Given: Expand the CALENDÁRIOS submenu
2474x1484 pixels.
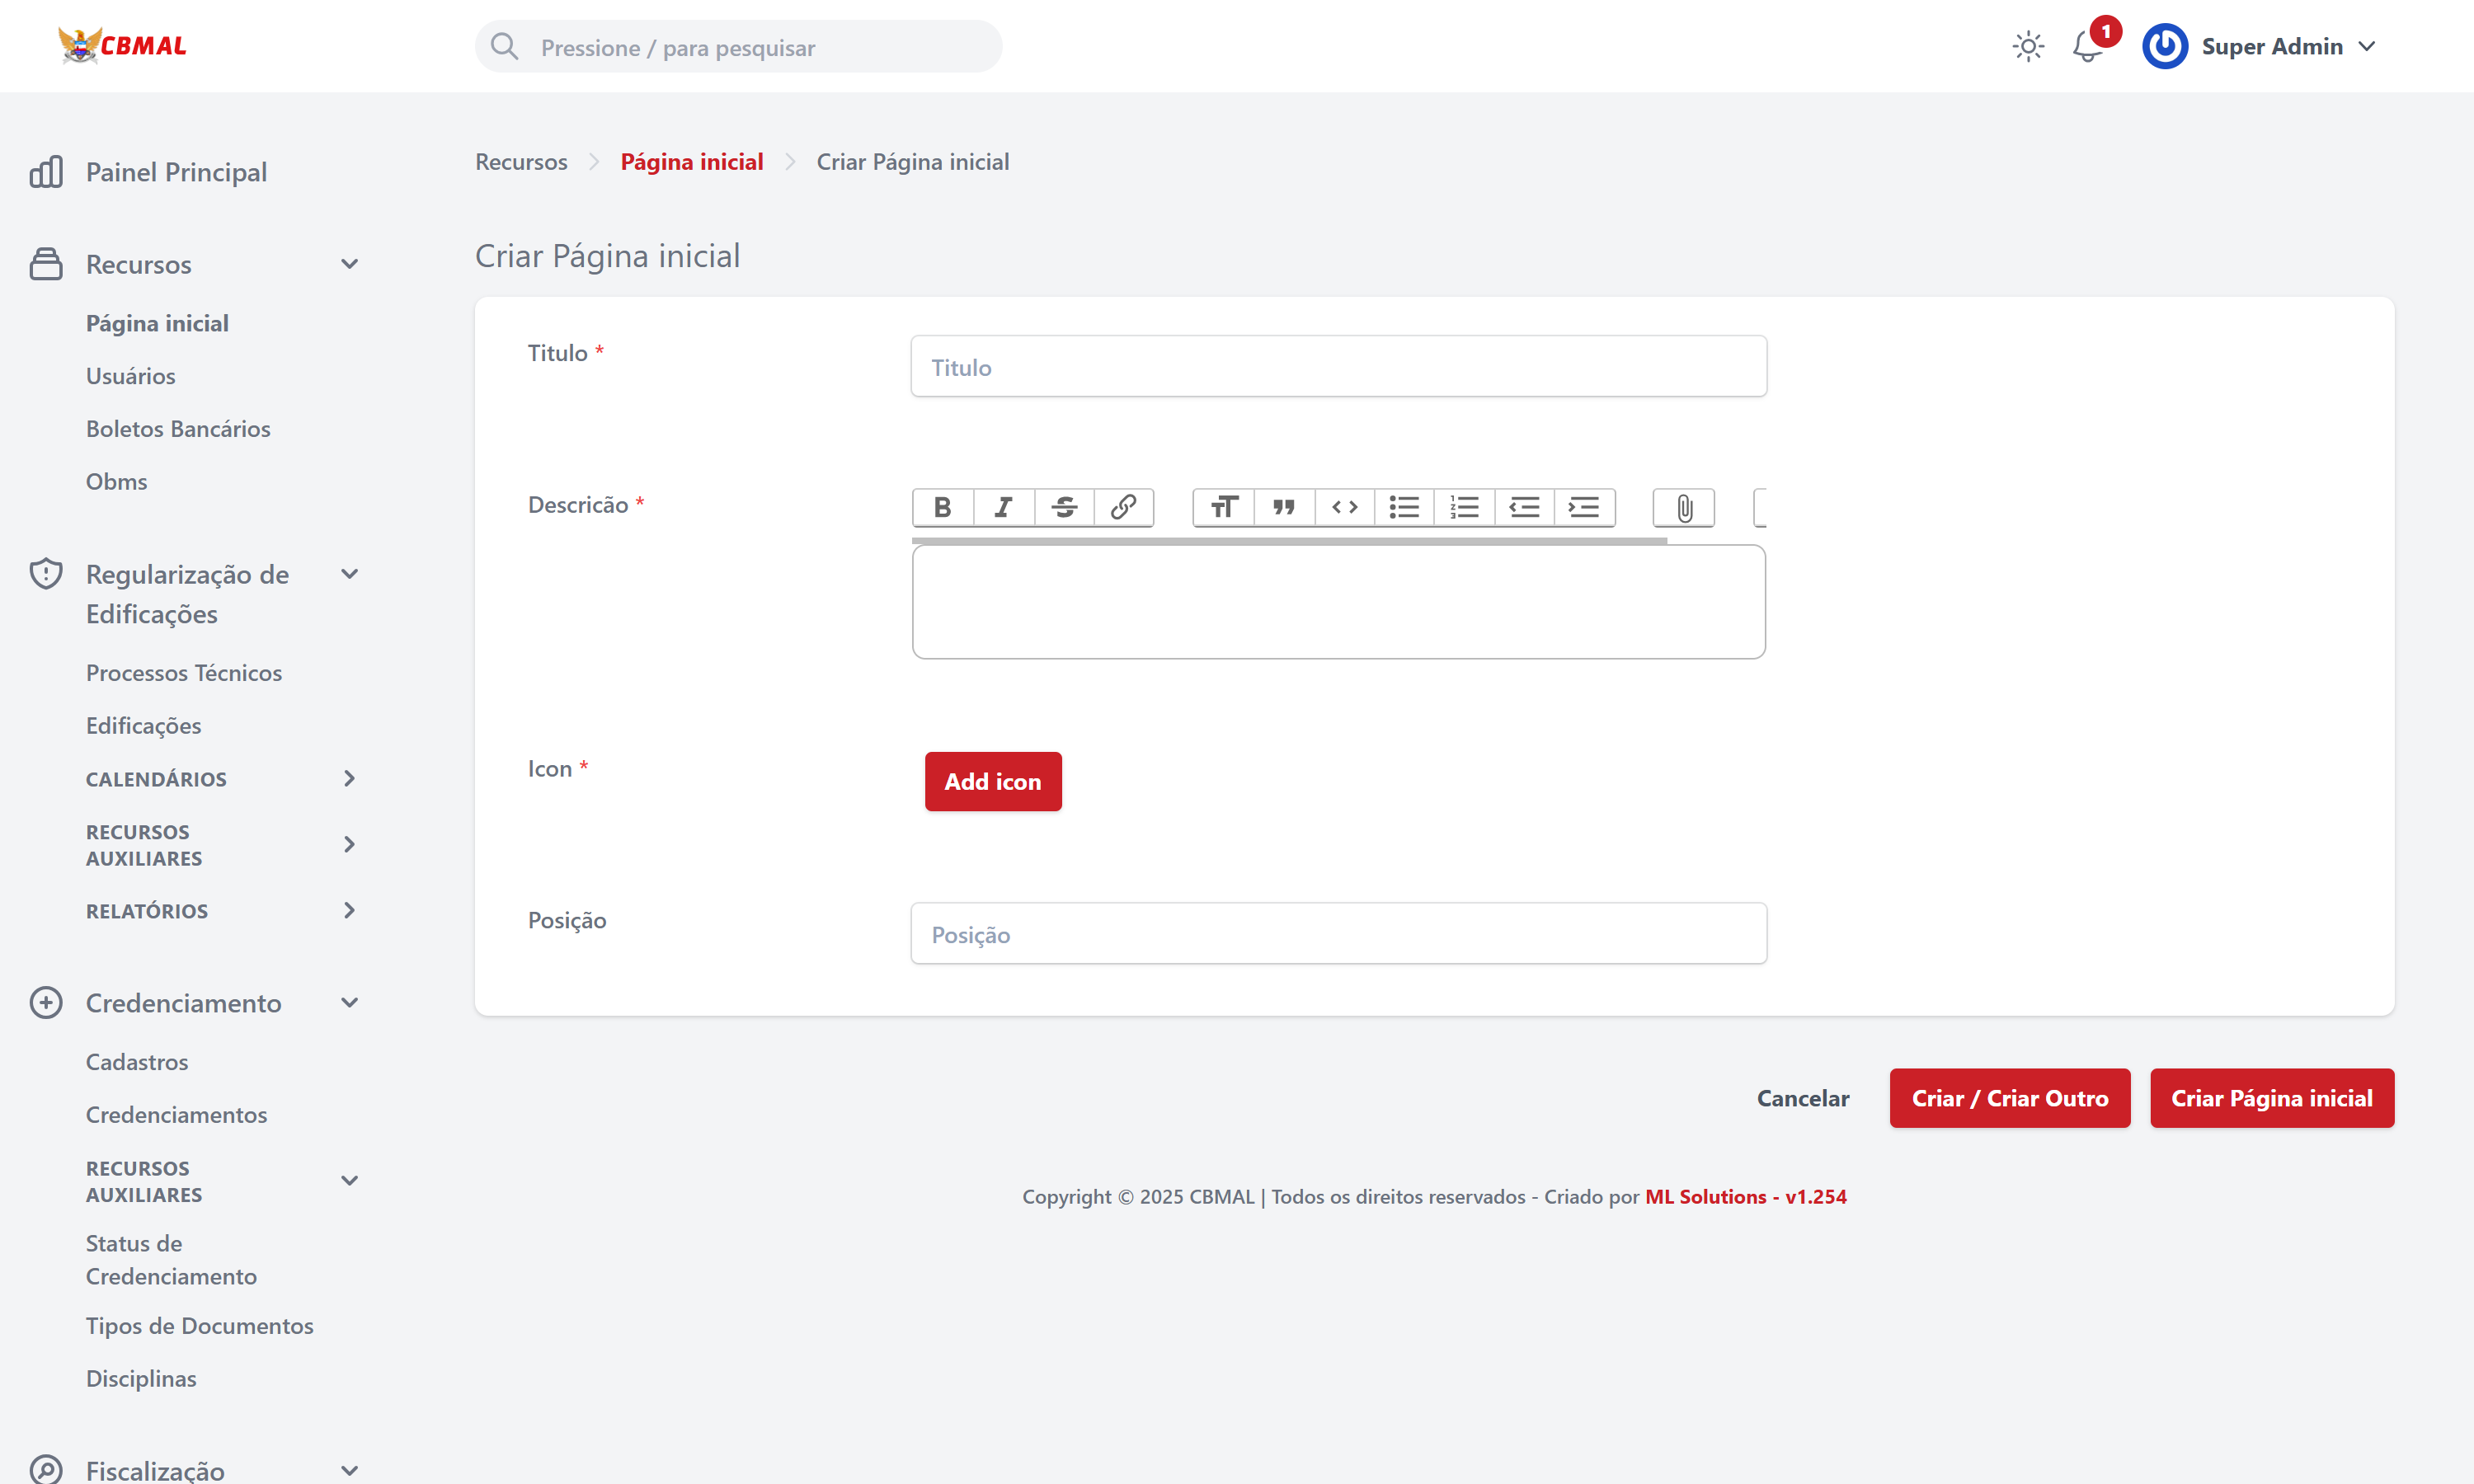Looking at the screenshot, I should [349, 779].
